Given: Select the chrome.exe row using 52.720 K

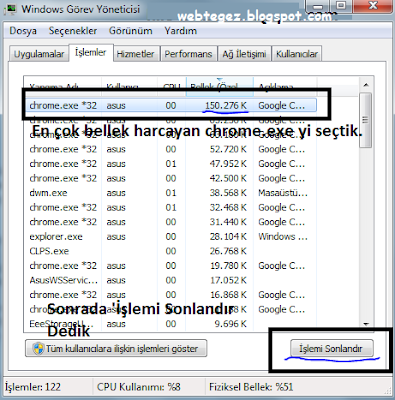Looking at the screenshot, I should [x=171, y=149].
